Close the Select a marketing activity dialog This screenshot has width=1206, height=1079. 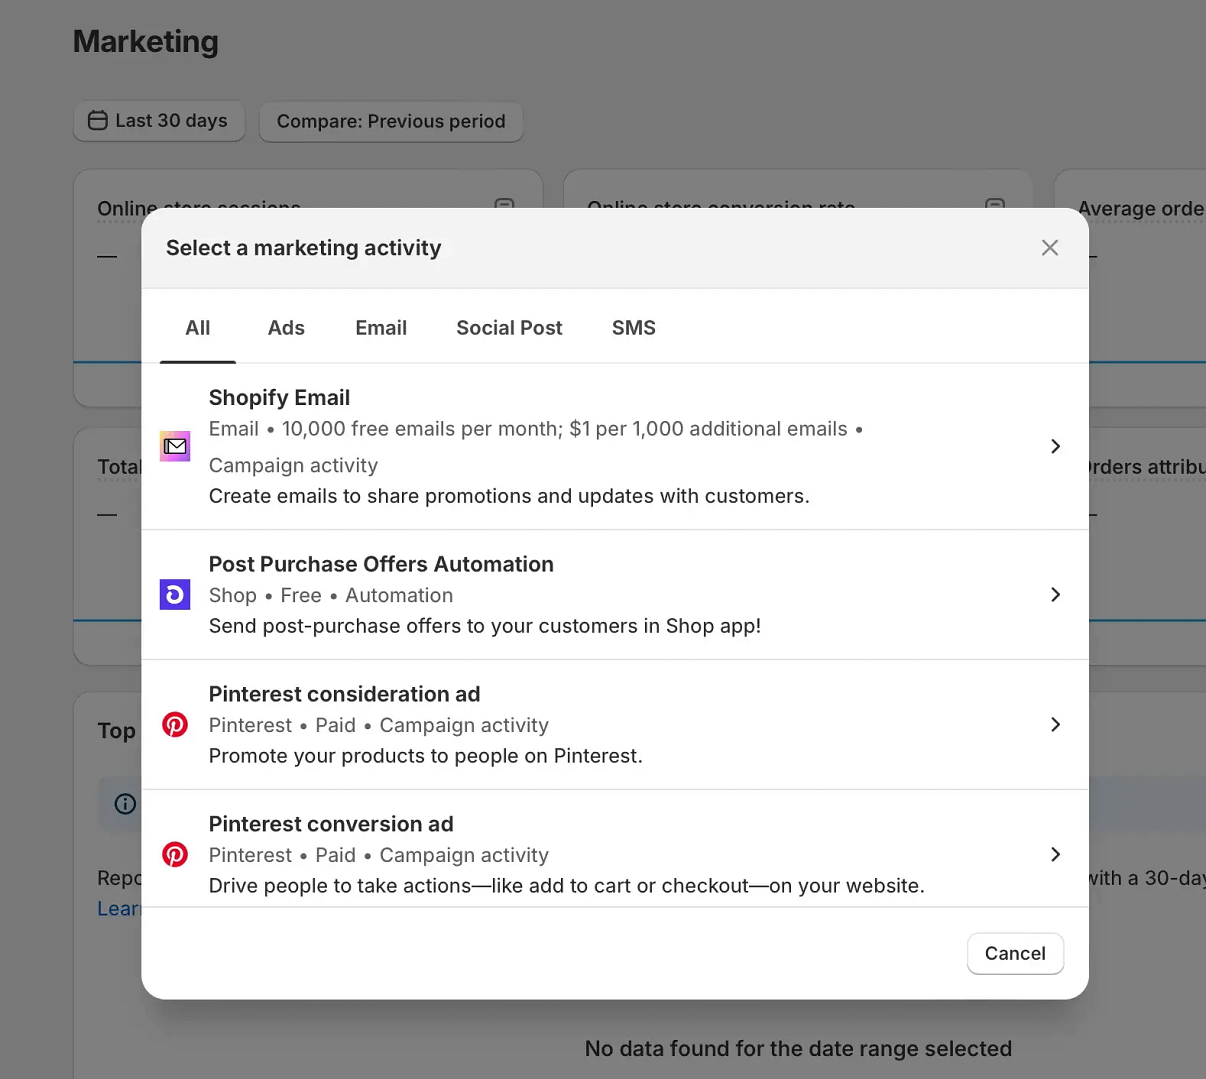[1049, 248]
